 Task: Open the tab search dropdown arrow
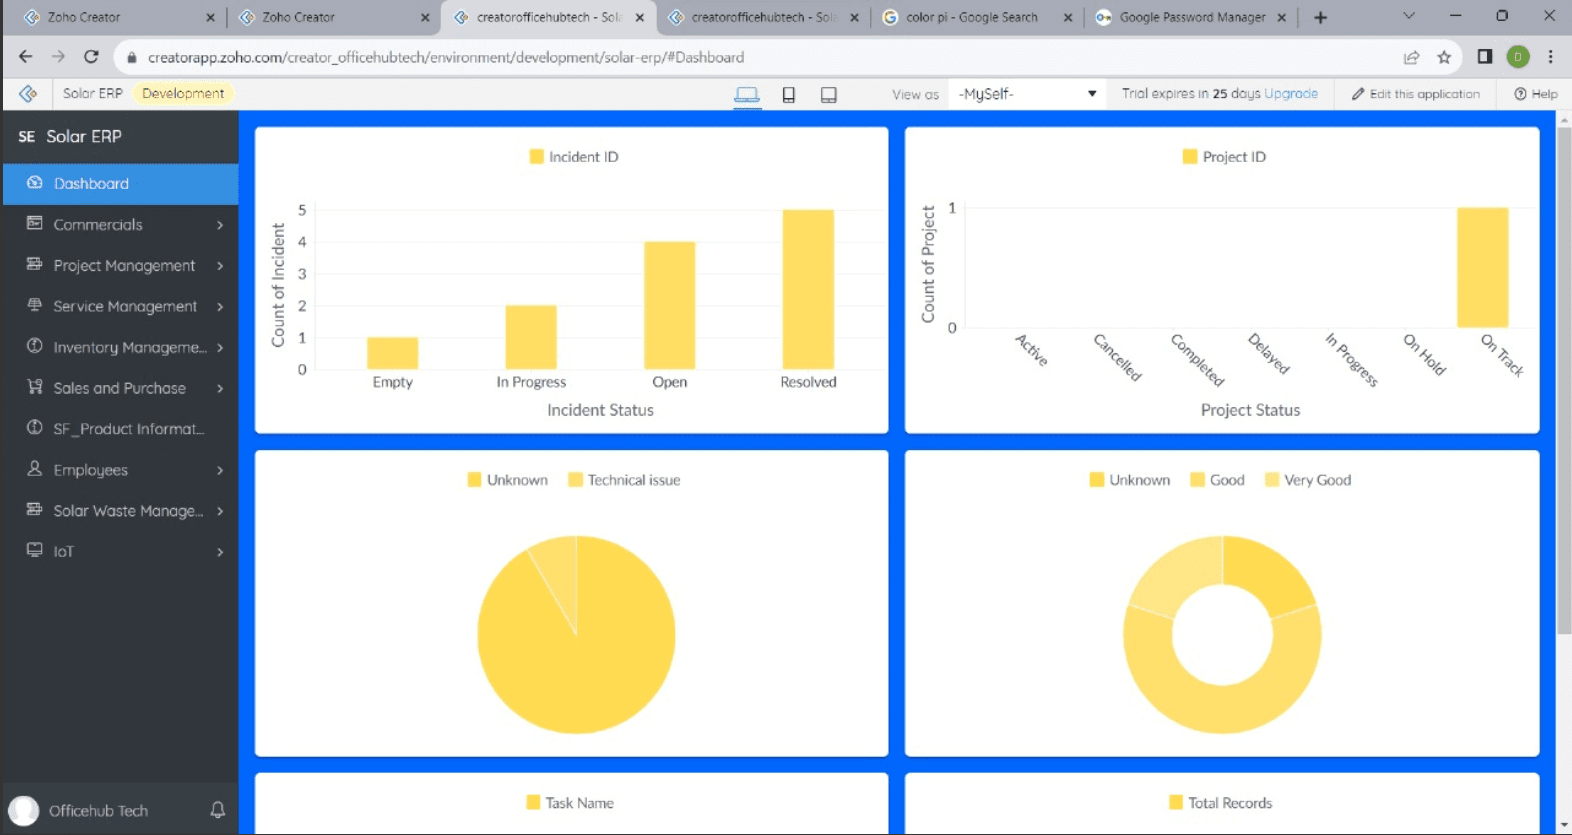(1409, 16)
